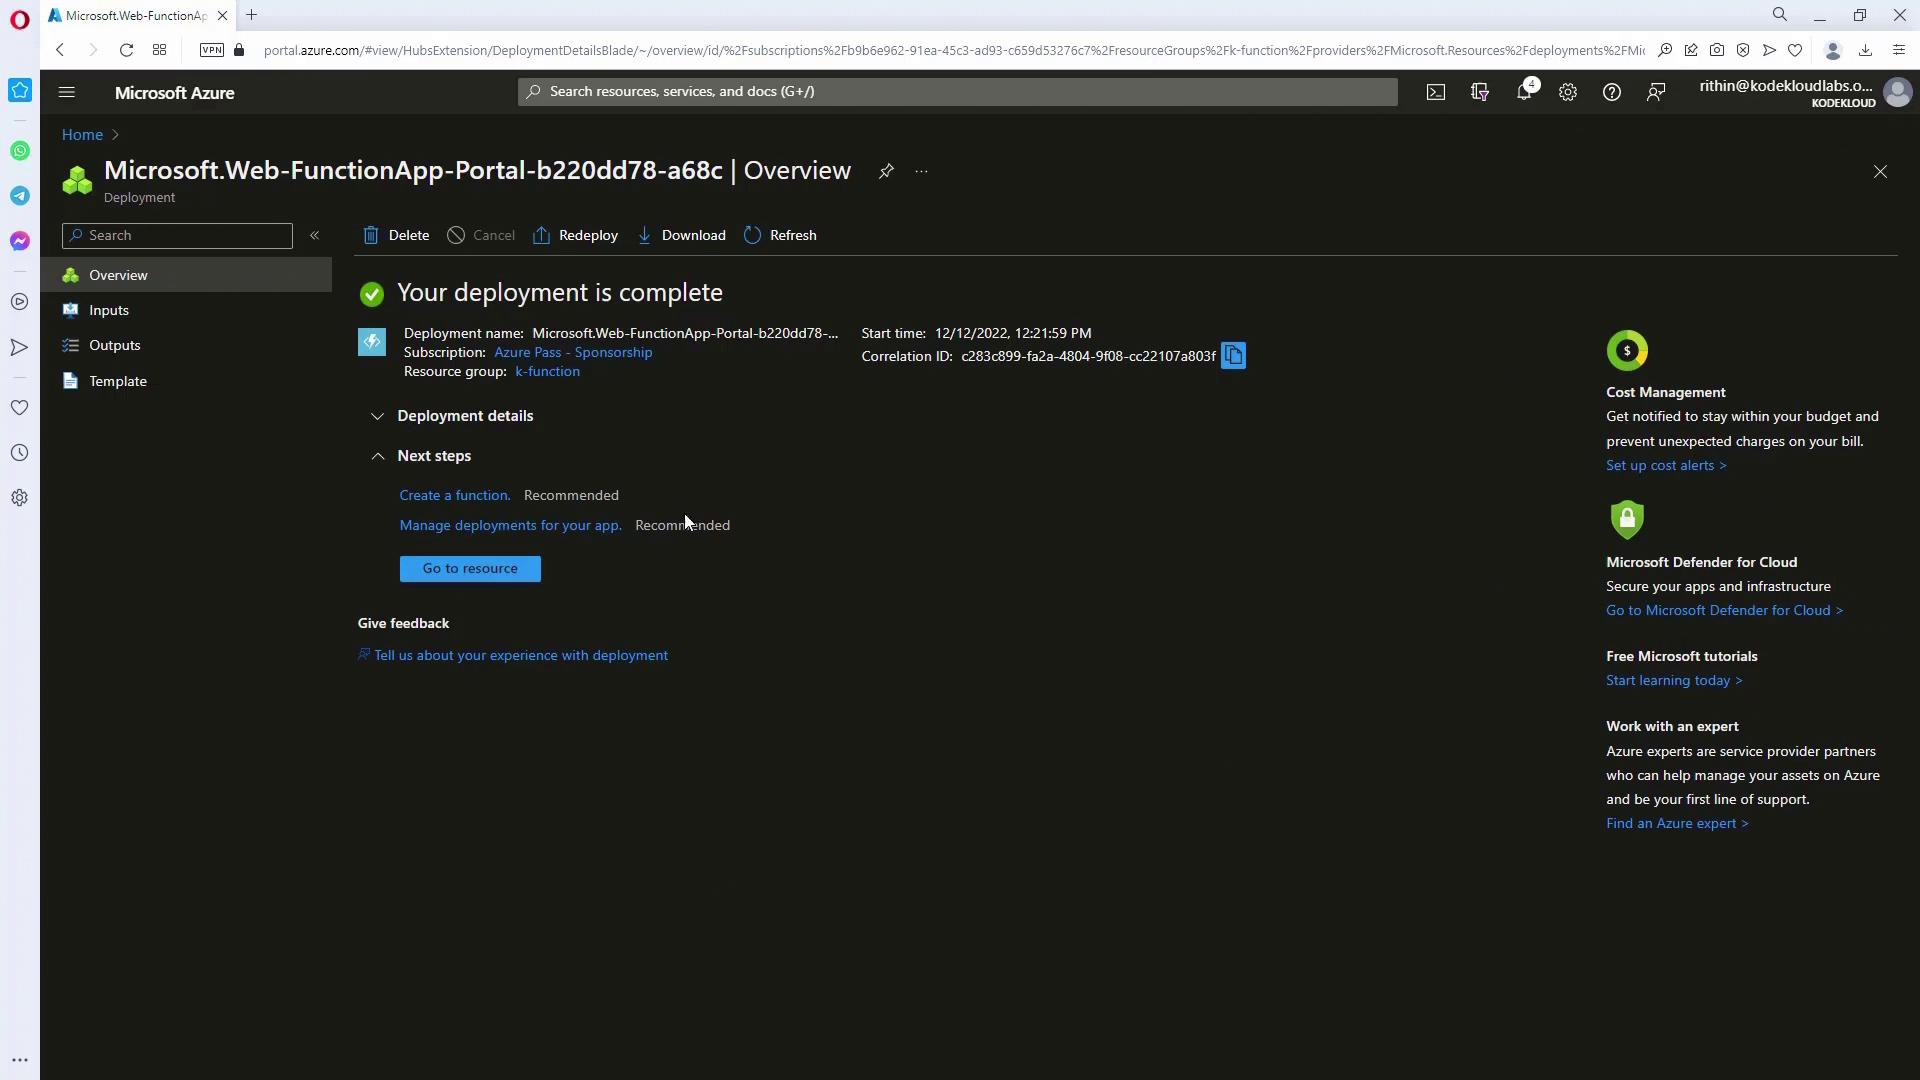Click the Refresh toolbar button

click(x=780, y=235)
